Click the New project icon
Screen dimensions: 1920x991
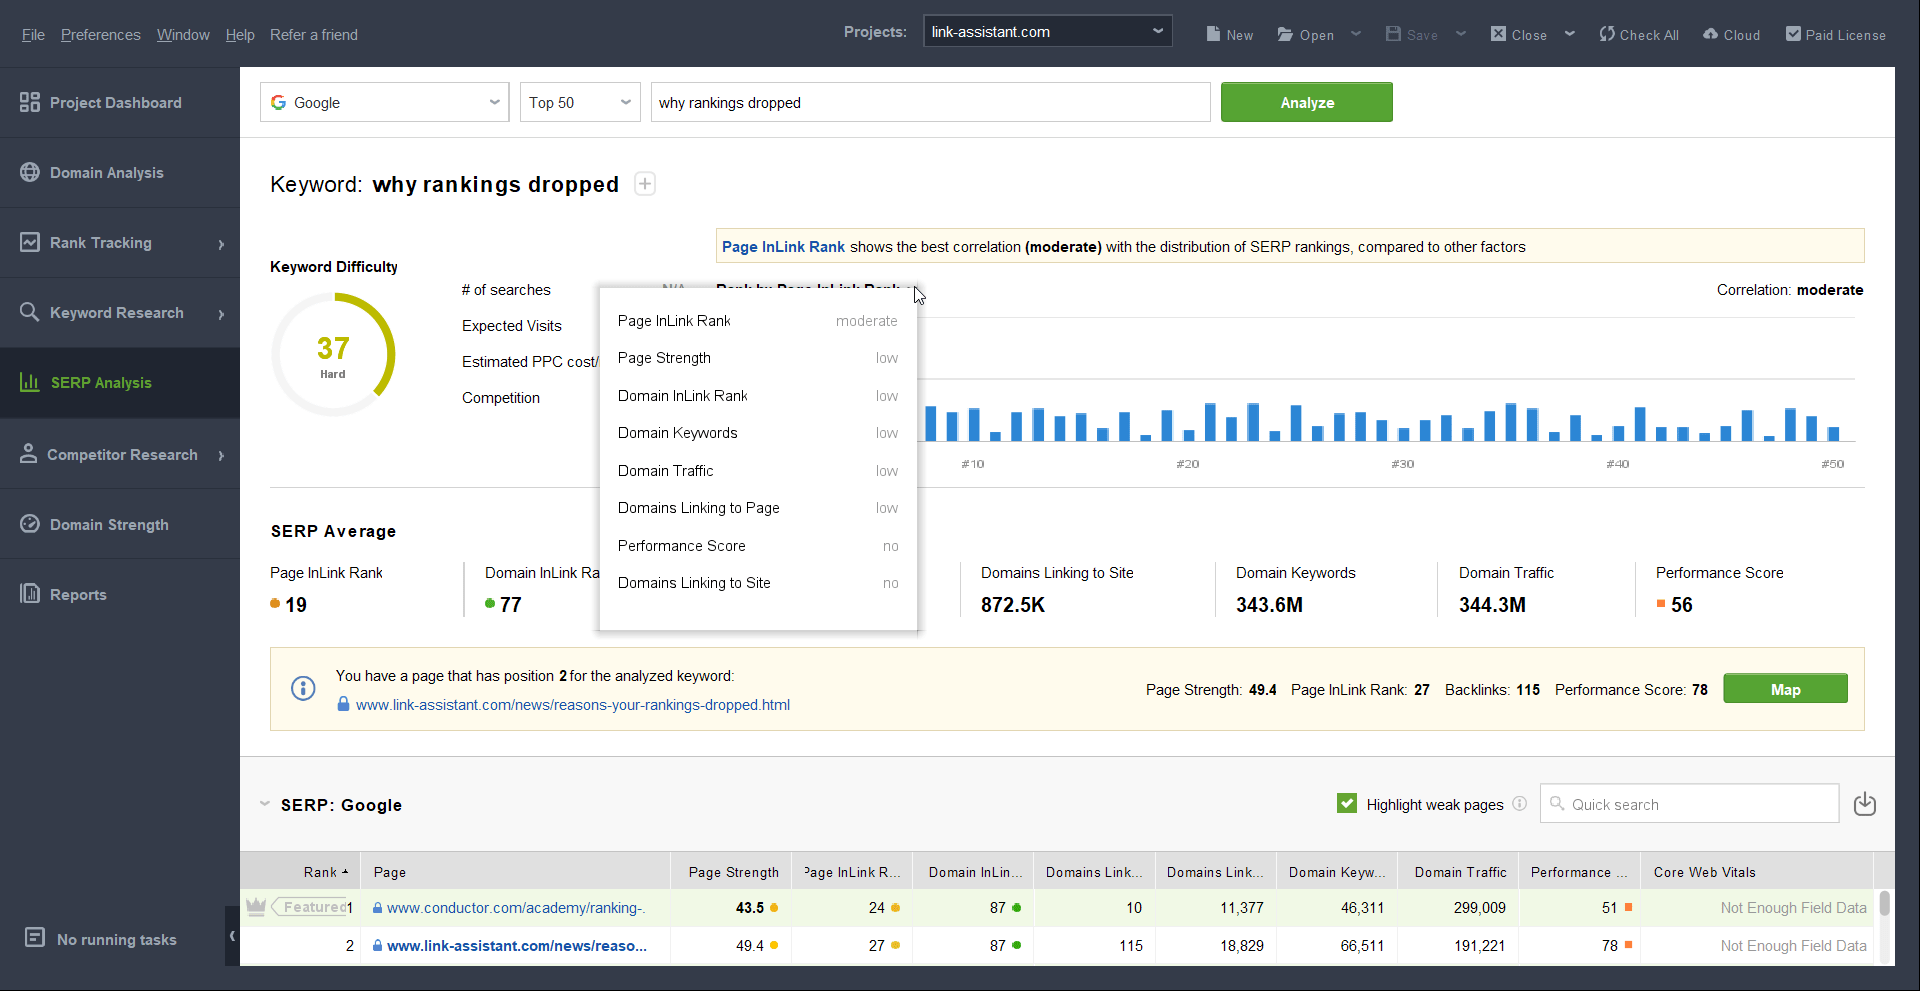tap(1213, 34)
